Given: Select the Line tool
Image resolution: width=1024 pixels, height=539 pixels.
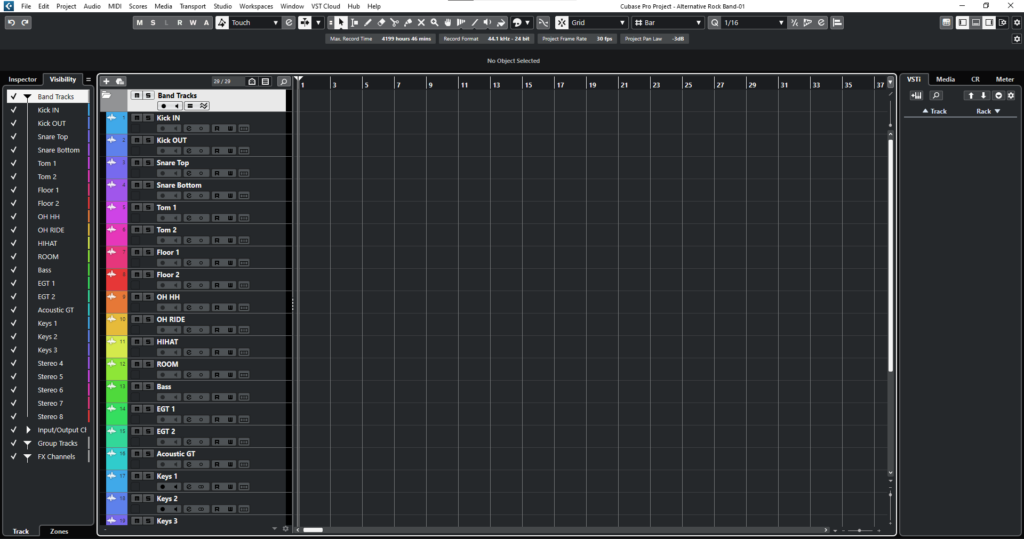Looking at the screenshot, I should click(x=475, y=23).
